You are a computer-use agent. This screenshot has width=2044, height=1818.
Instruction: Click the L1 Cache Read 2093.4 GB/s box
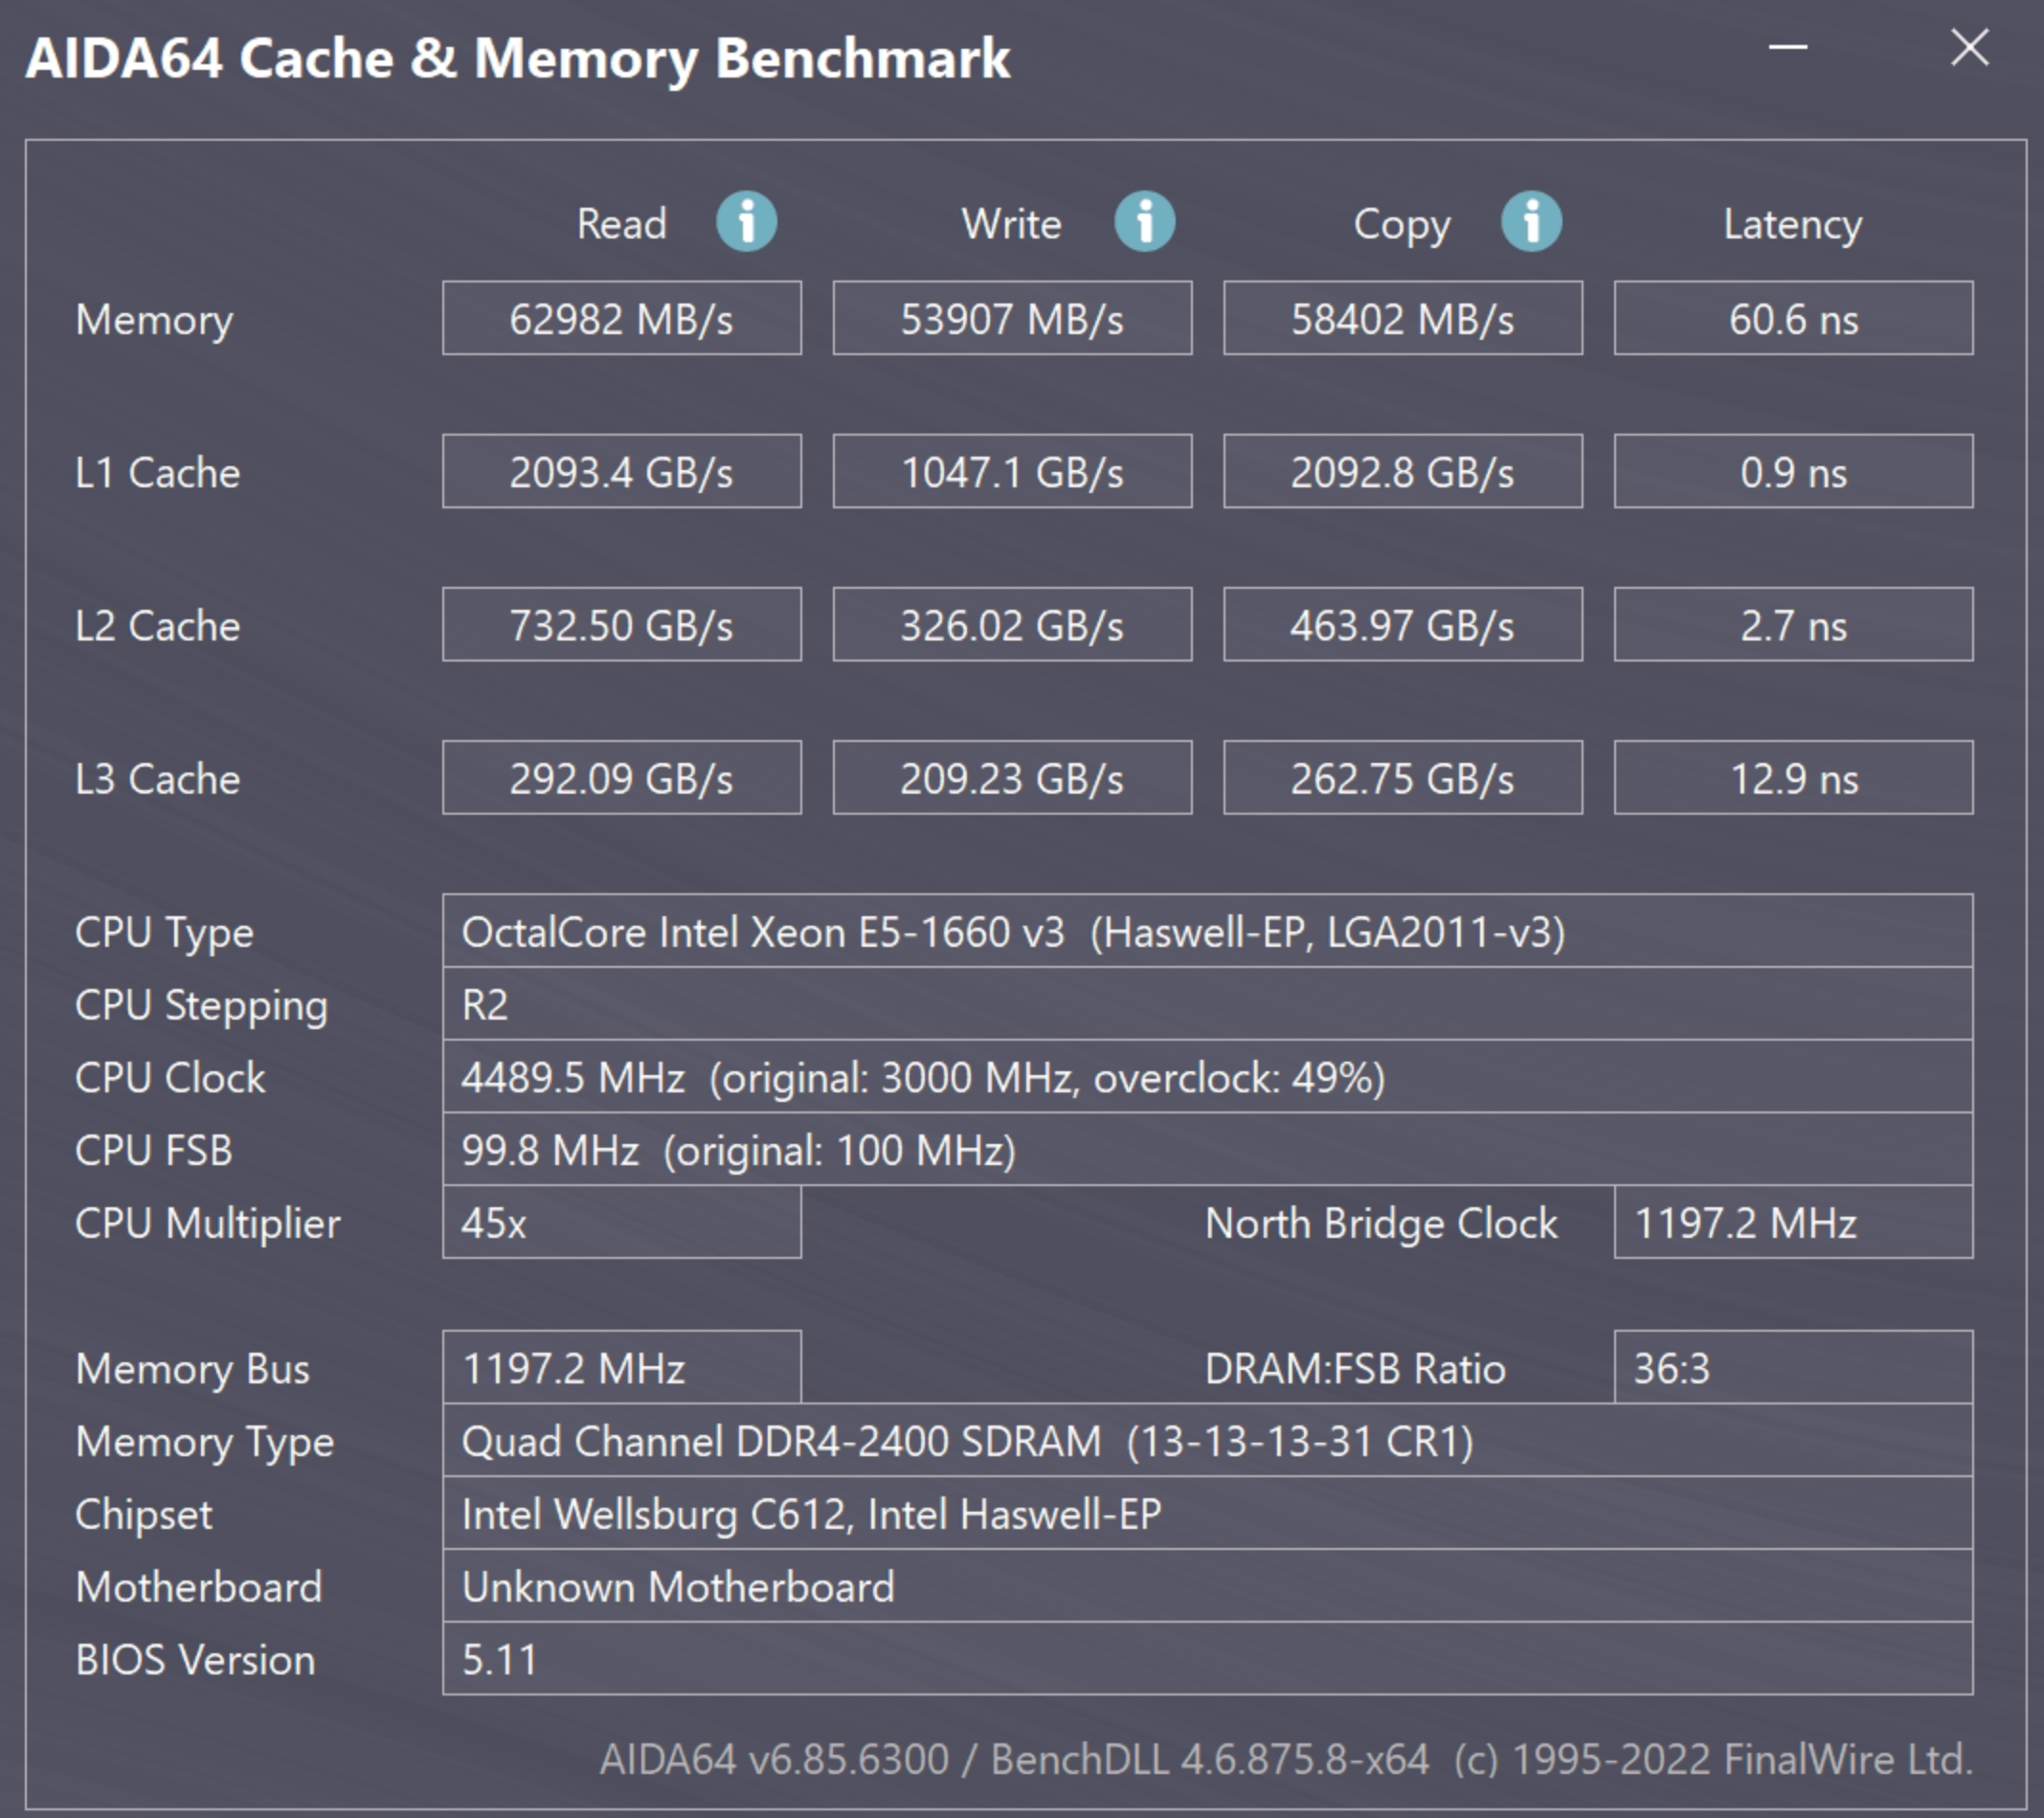622,471
